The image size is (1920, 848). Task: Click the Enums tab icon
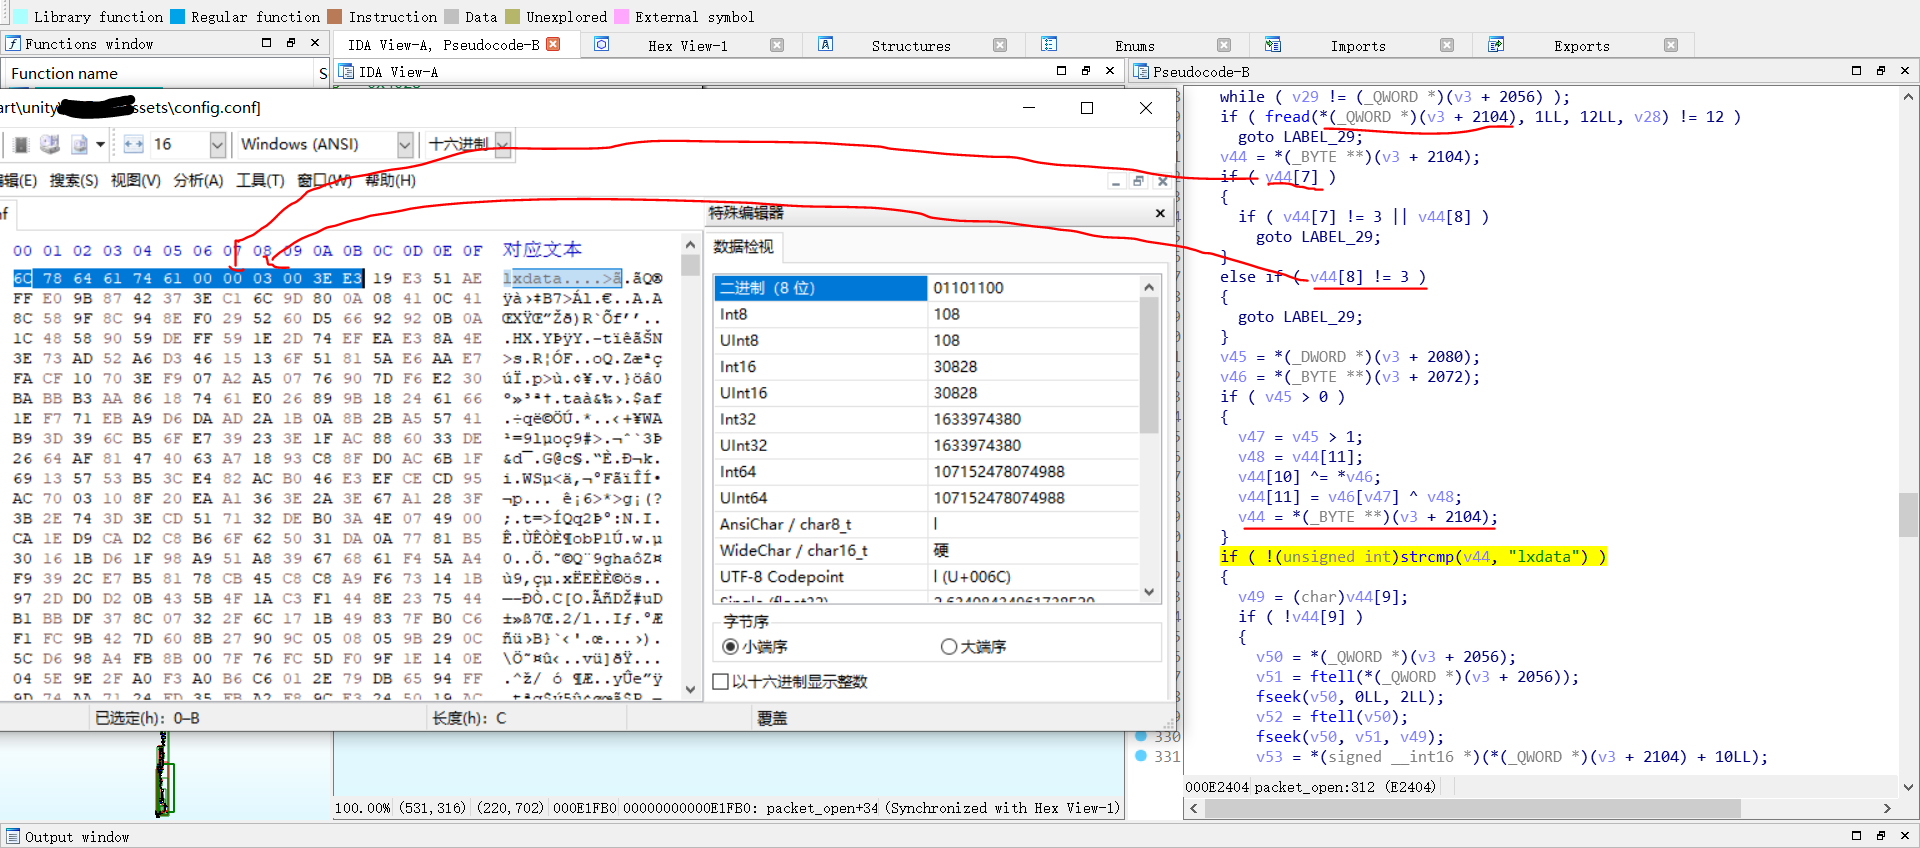(x=1048, y=45)
